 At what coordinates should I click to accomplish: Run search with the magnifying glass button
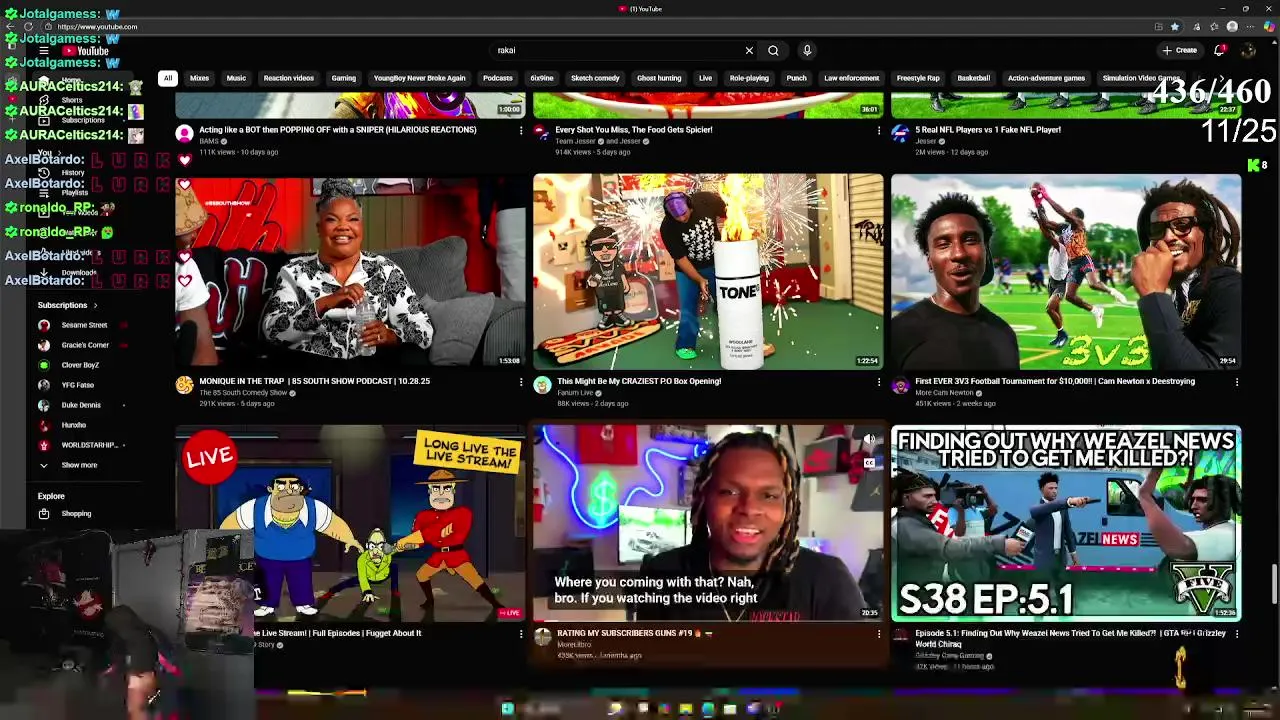coord(773,50)
